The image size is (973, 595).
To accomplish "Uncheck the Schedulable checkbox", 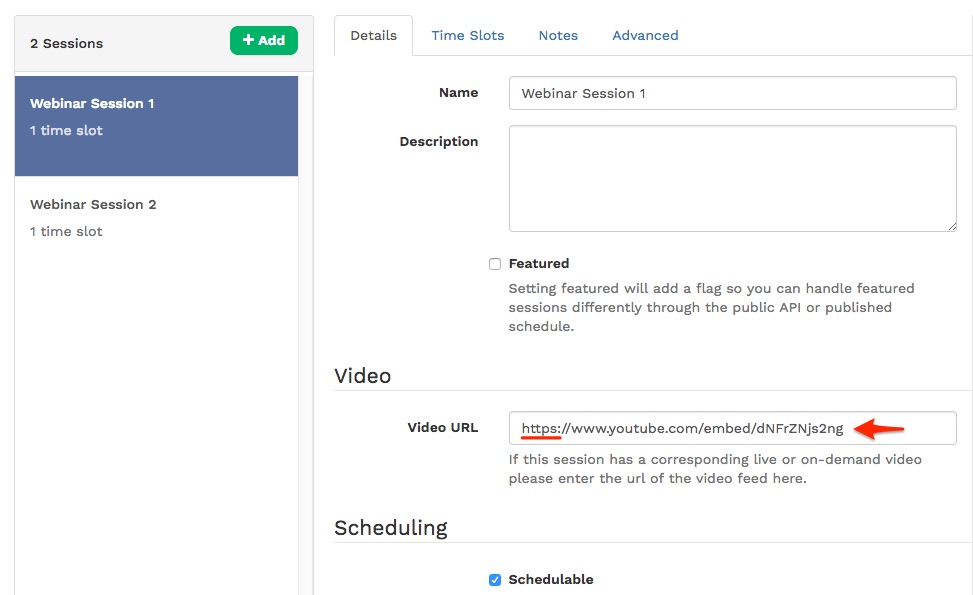I will [x=494, y=579].
